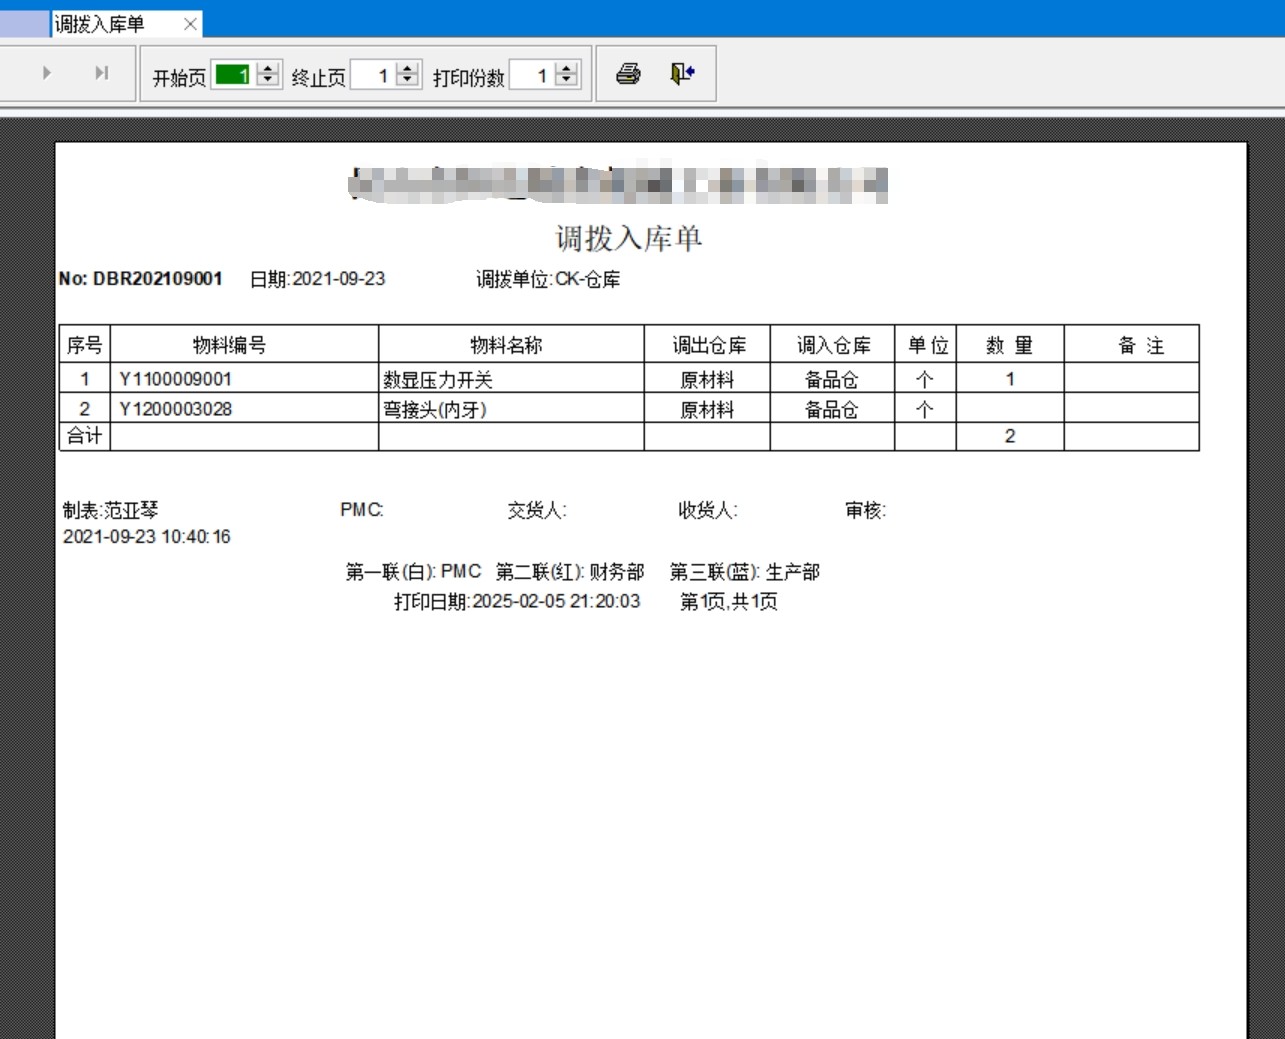Viewport: 1285px width, 1039px height.
Task: Jump to last page arrow
Action: click(101, 73)
